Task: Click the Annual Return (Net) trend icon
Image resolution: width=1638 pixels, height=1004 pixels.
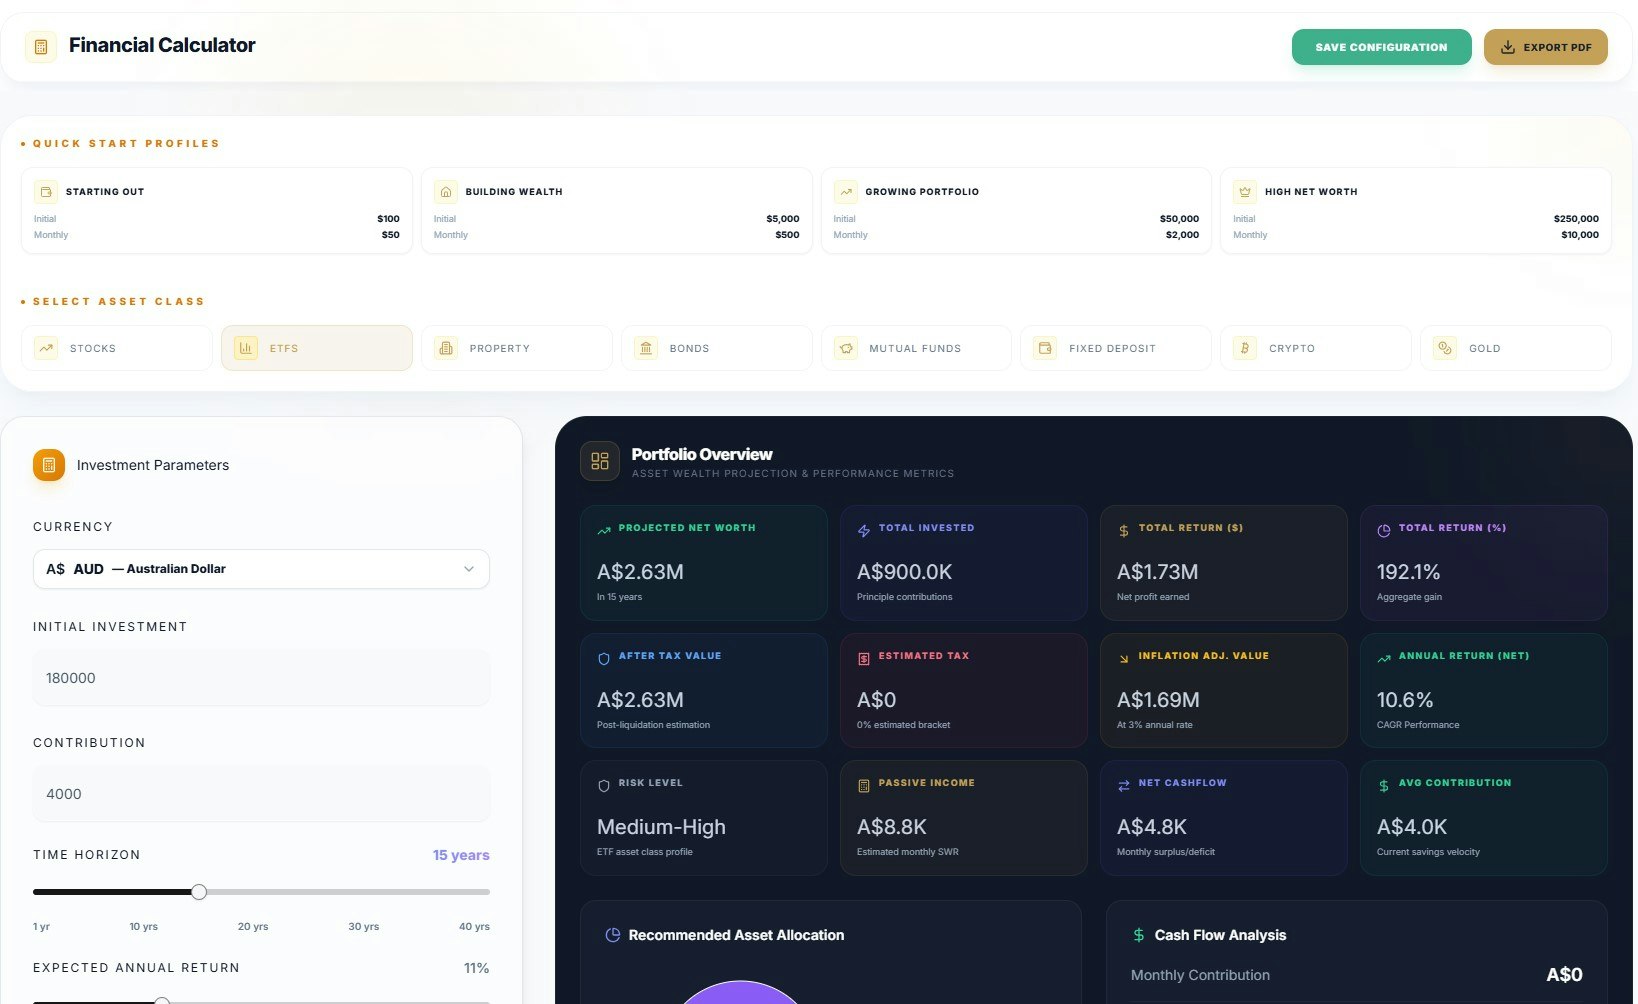Action: 1384,659
